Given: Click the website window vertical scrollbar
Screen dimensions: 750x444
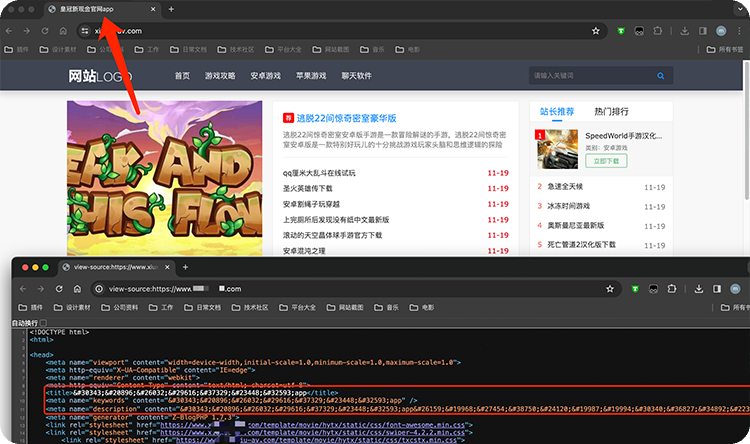Looking at the screenshot, I should click(x=747, y=130).
